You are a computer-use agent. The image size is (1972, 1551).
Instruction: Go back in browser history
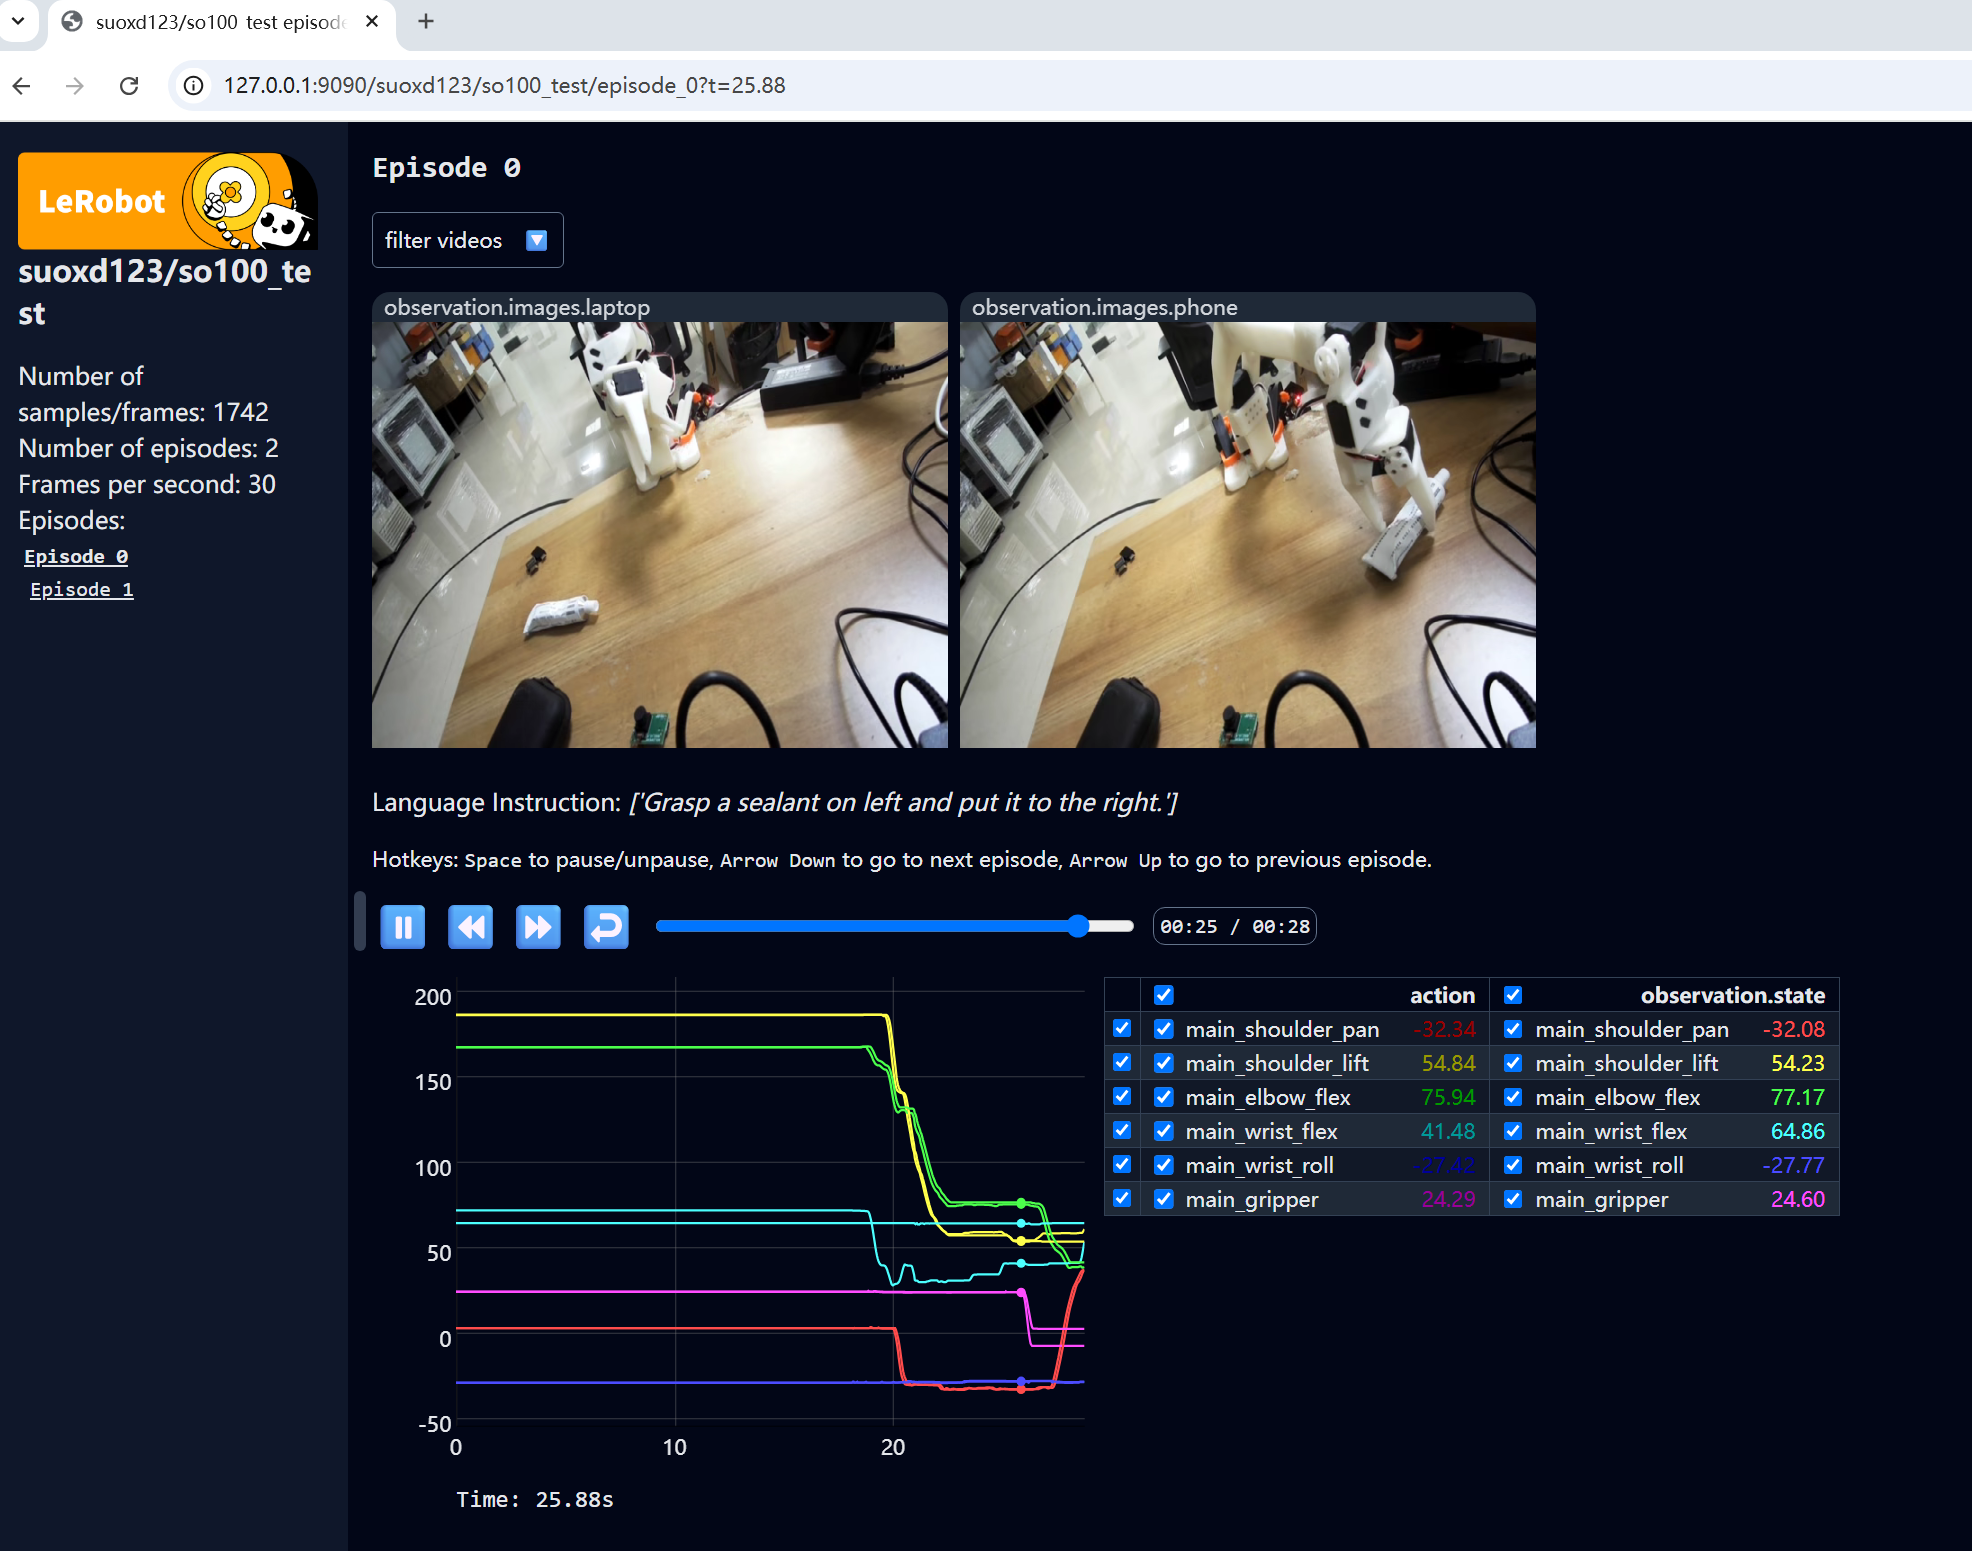pyautogui.click(x=22, y=86)
